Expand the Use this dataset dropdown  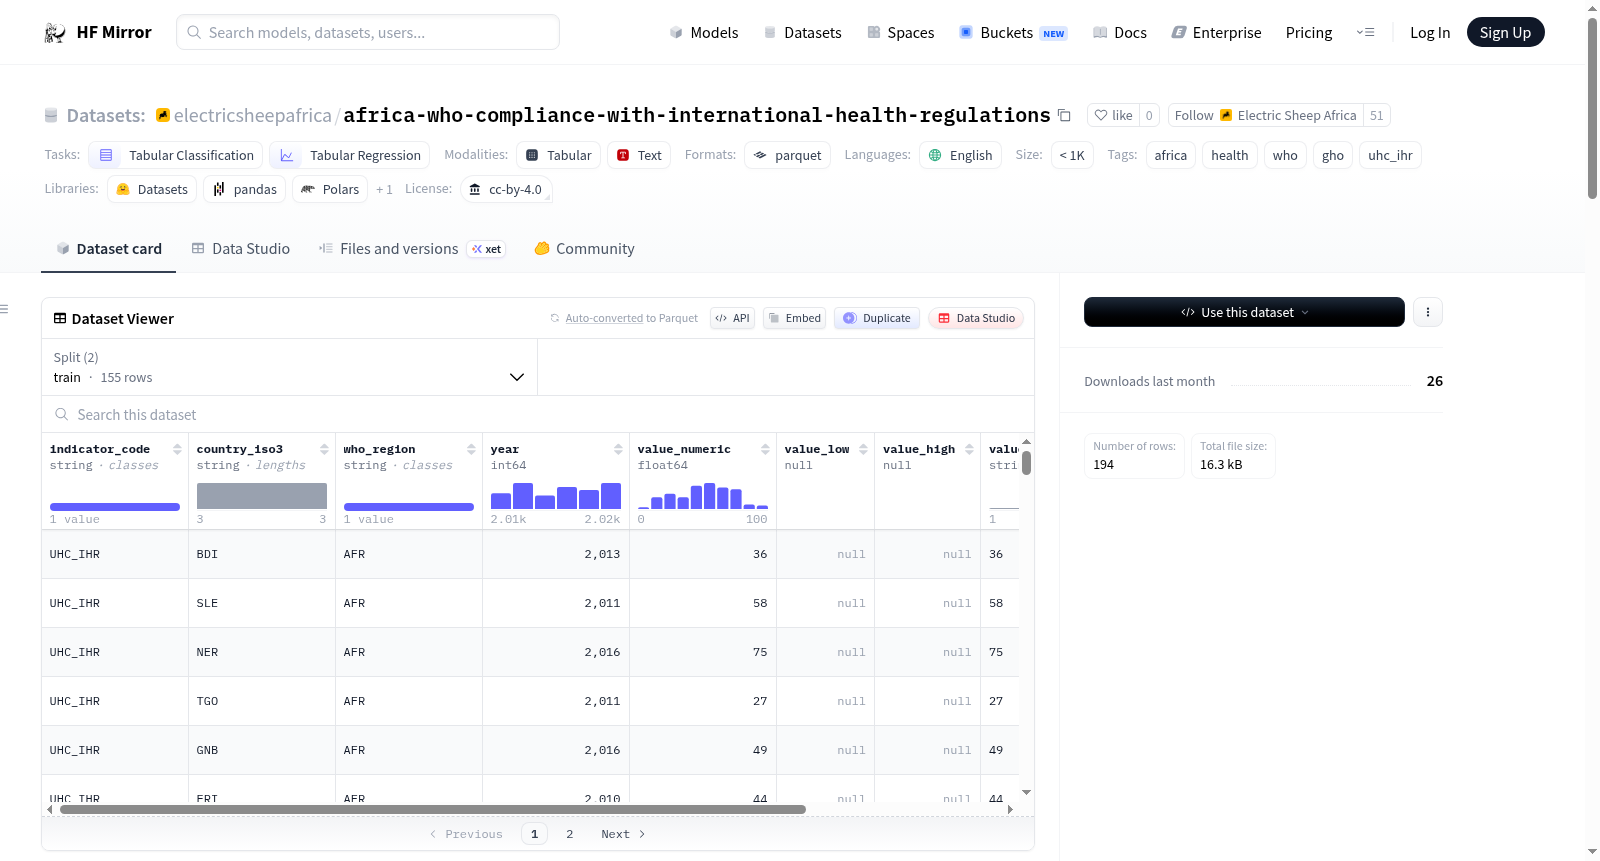(x=1244, y=312)
